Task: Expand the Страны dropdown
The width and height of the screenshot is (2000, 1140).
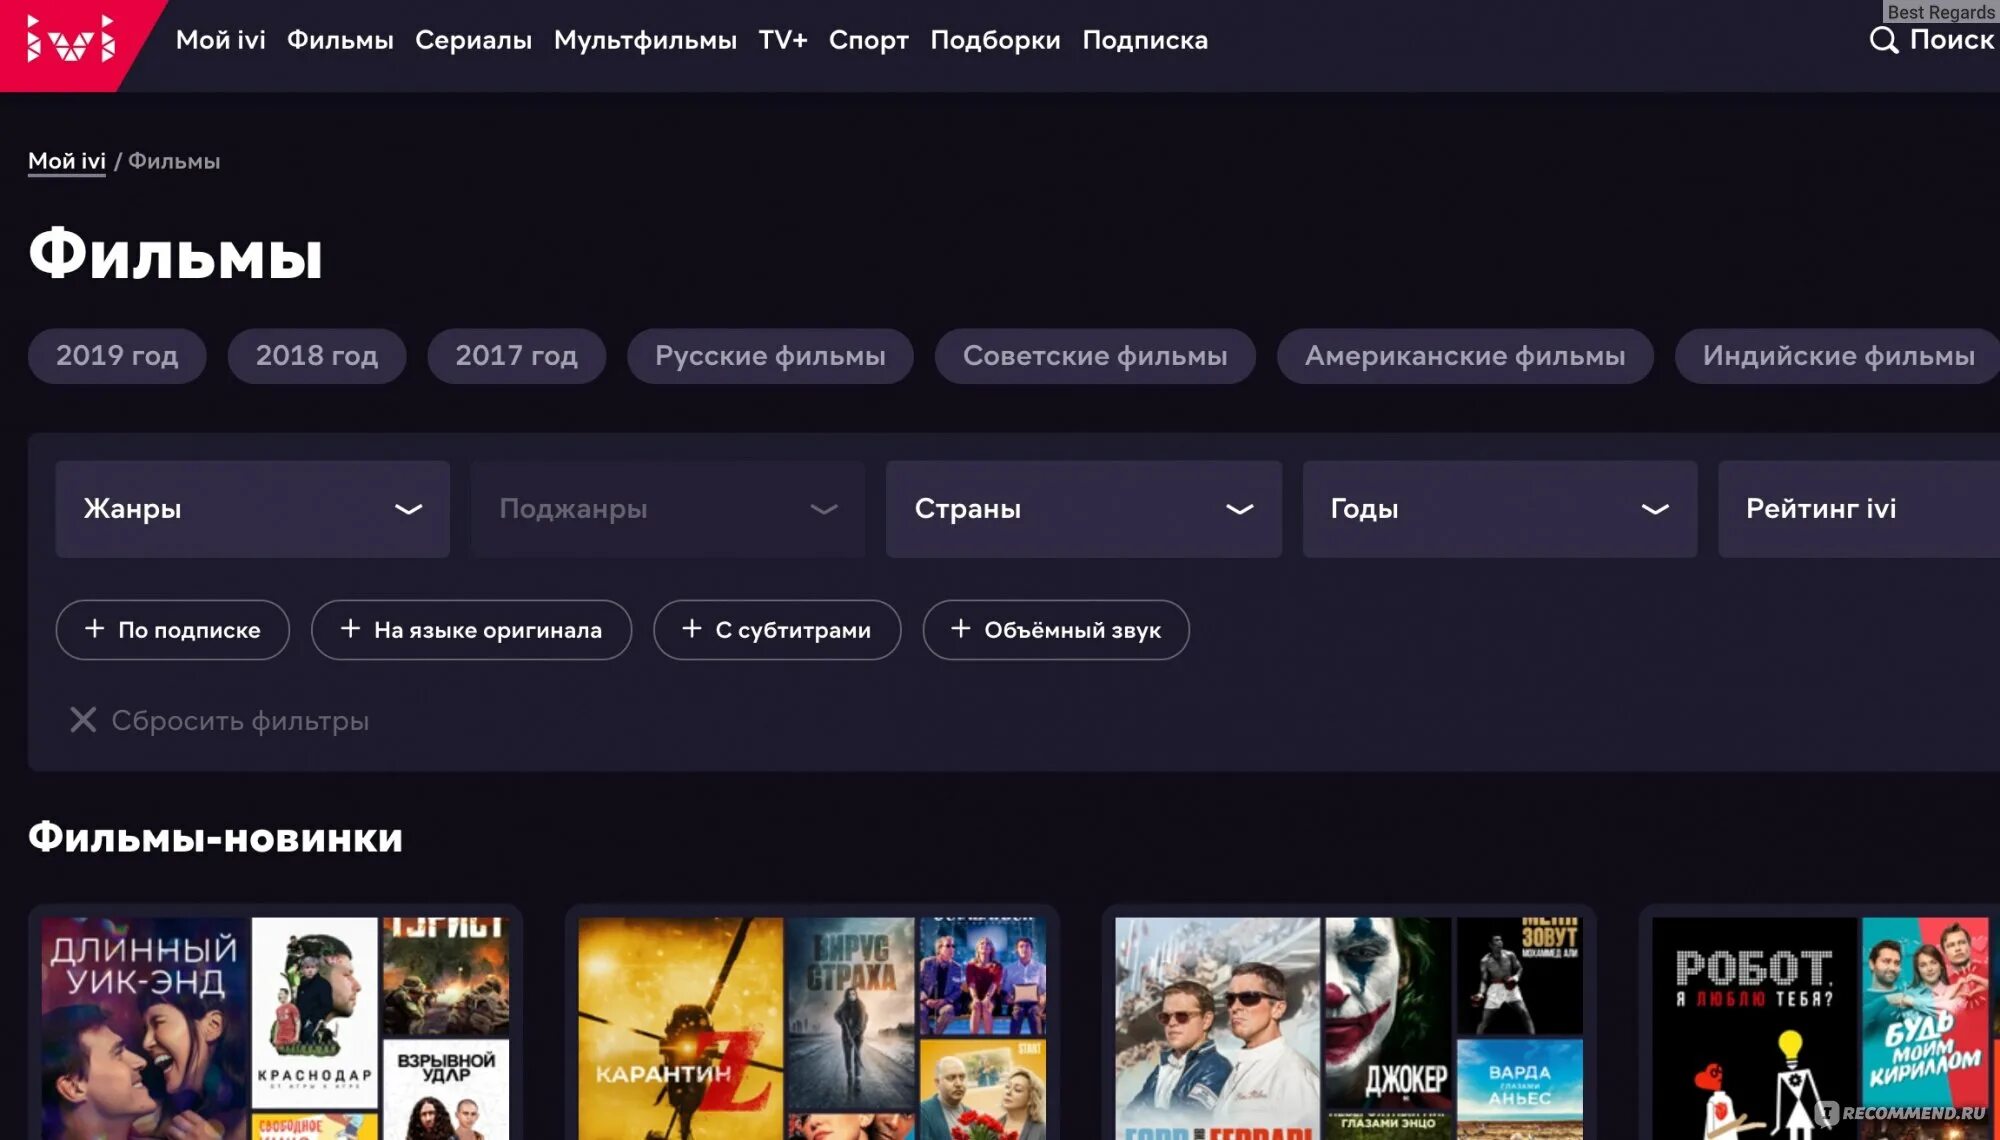Action: (x=1084, y=509)
